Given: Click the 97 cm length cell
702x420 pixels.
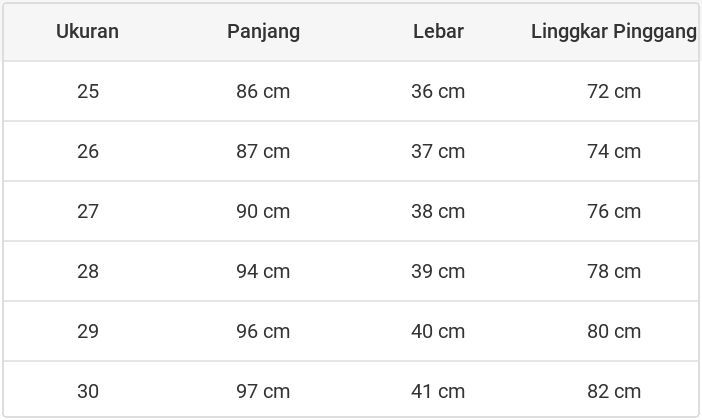Looking at the screenshot, I should [x=263, y=391].
